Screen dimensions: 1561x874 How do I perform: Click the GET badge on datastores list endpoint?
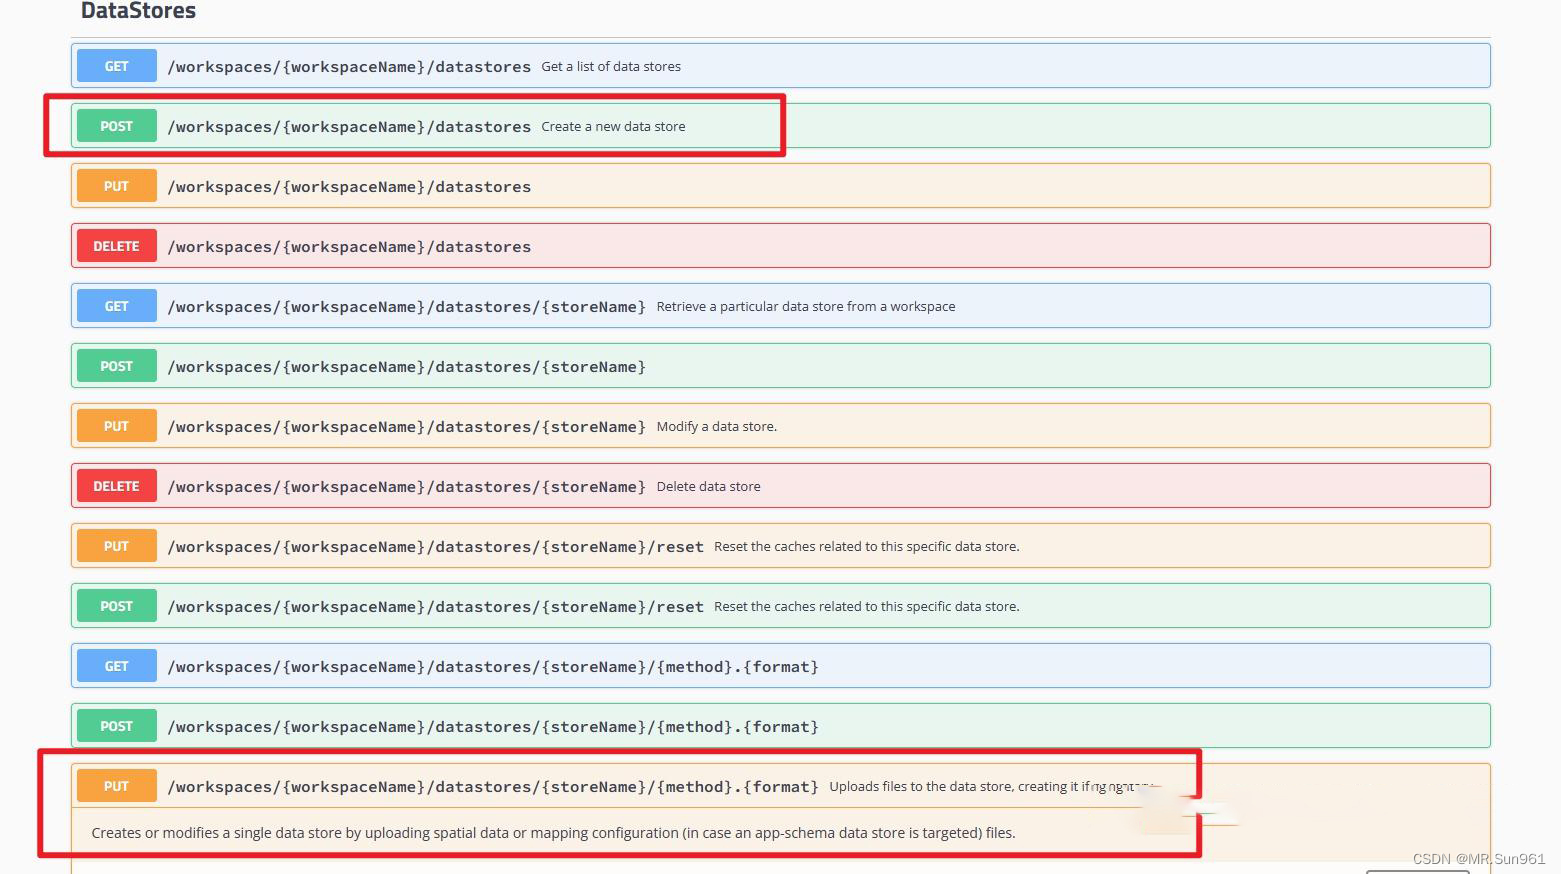pyautogui.click(x=116, y=65)
